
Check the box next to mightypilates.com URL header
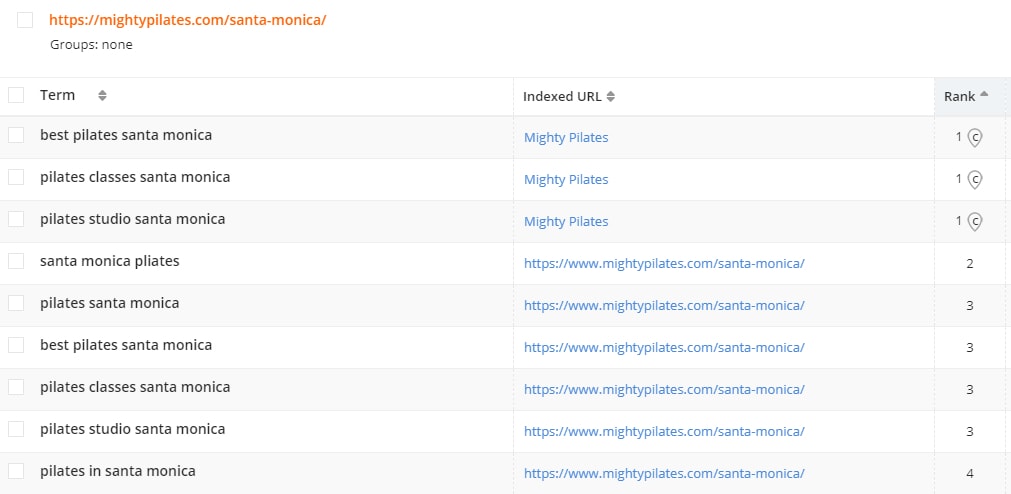click(x=25, y=20)
